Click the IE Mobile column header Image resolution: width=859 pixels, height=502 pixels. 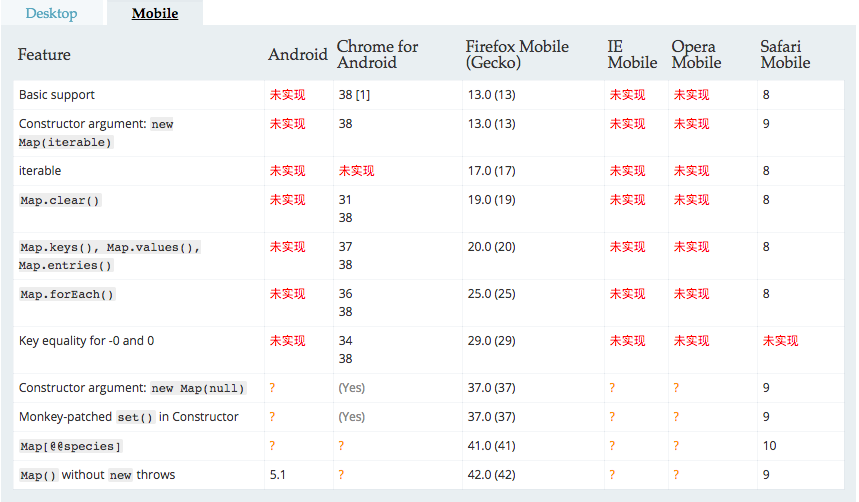[632, 54]
